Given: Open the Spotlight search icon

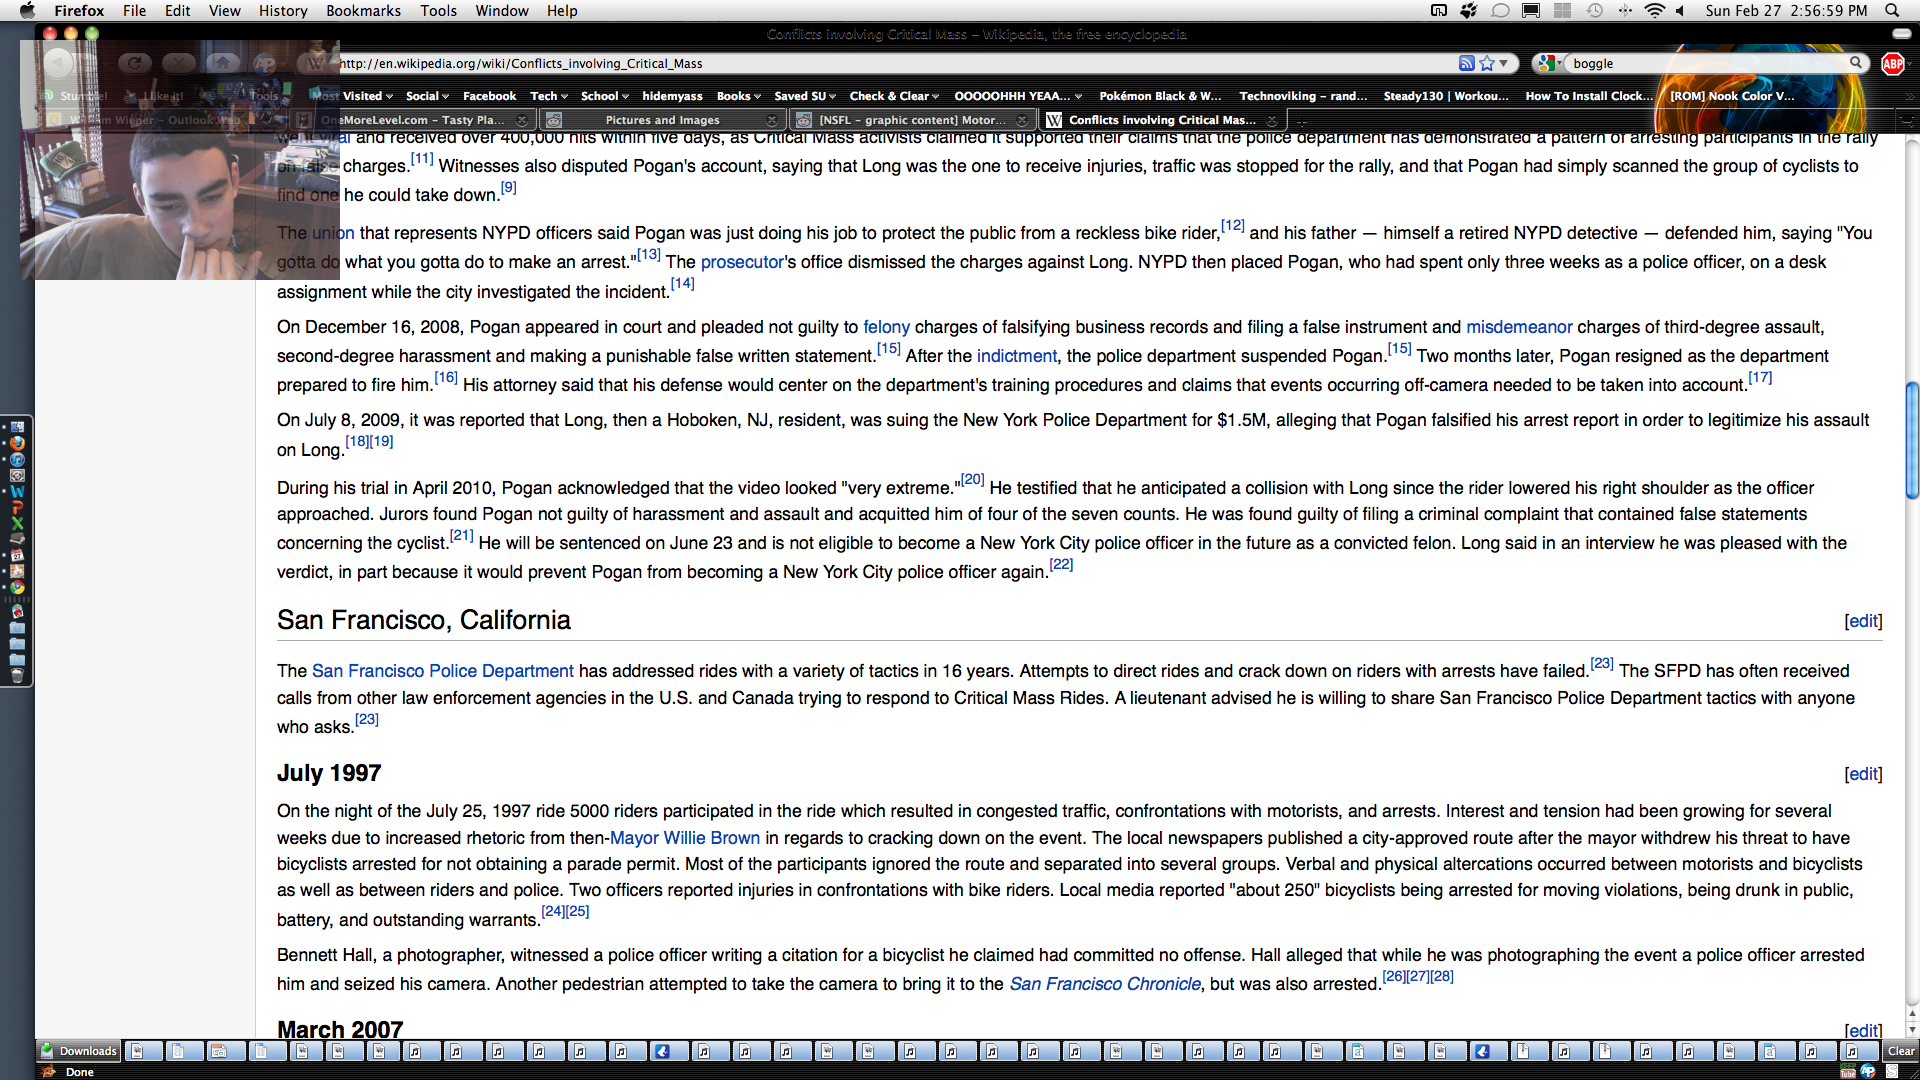Looking at the screenshot, I should point(1892,11).
